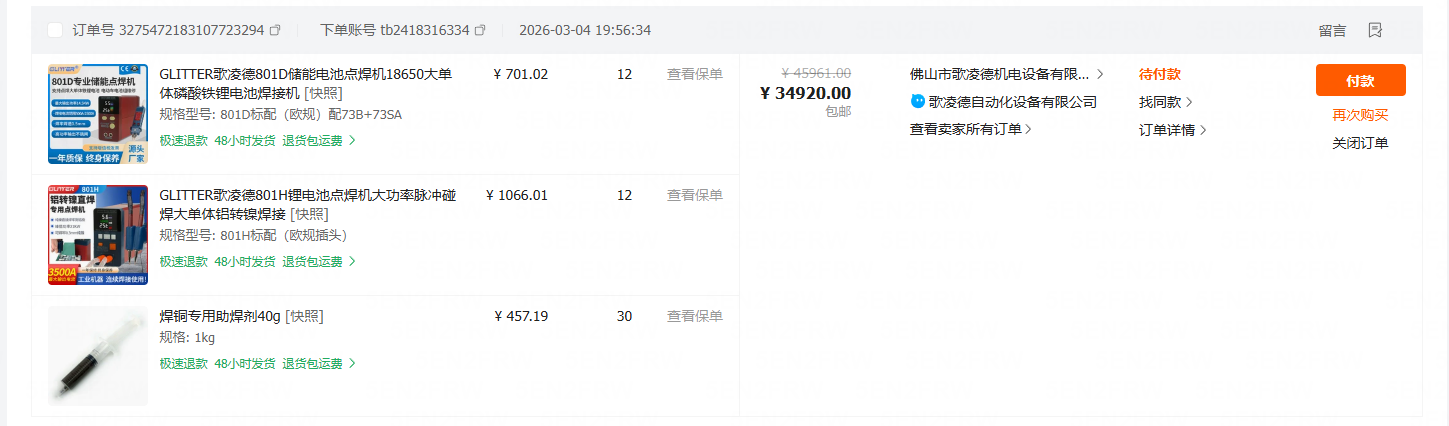Copy the order number
The width and height of the screenshot is (1449, 426).
click(x=276, y=30)
